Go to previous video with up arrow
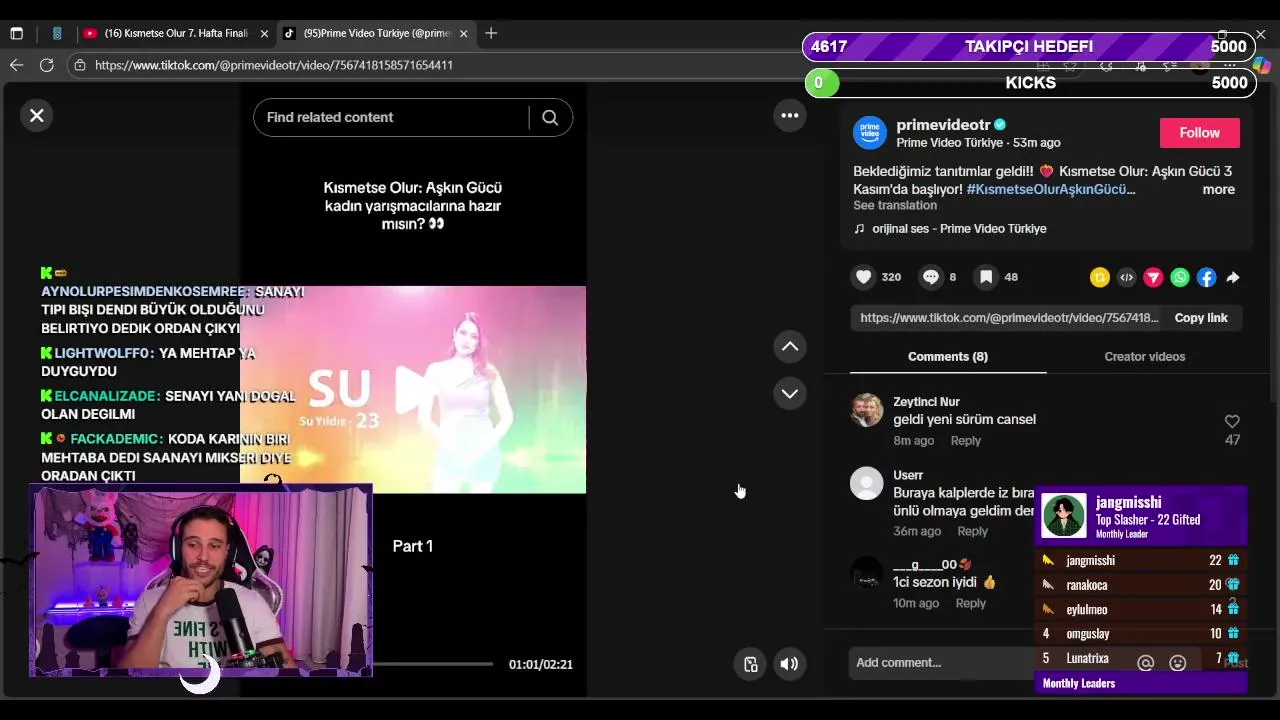This screenshot has height=720, width=1280. pyautogui.click(x=790, y=346)
